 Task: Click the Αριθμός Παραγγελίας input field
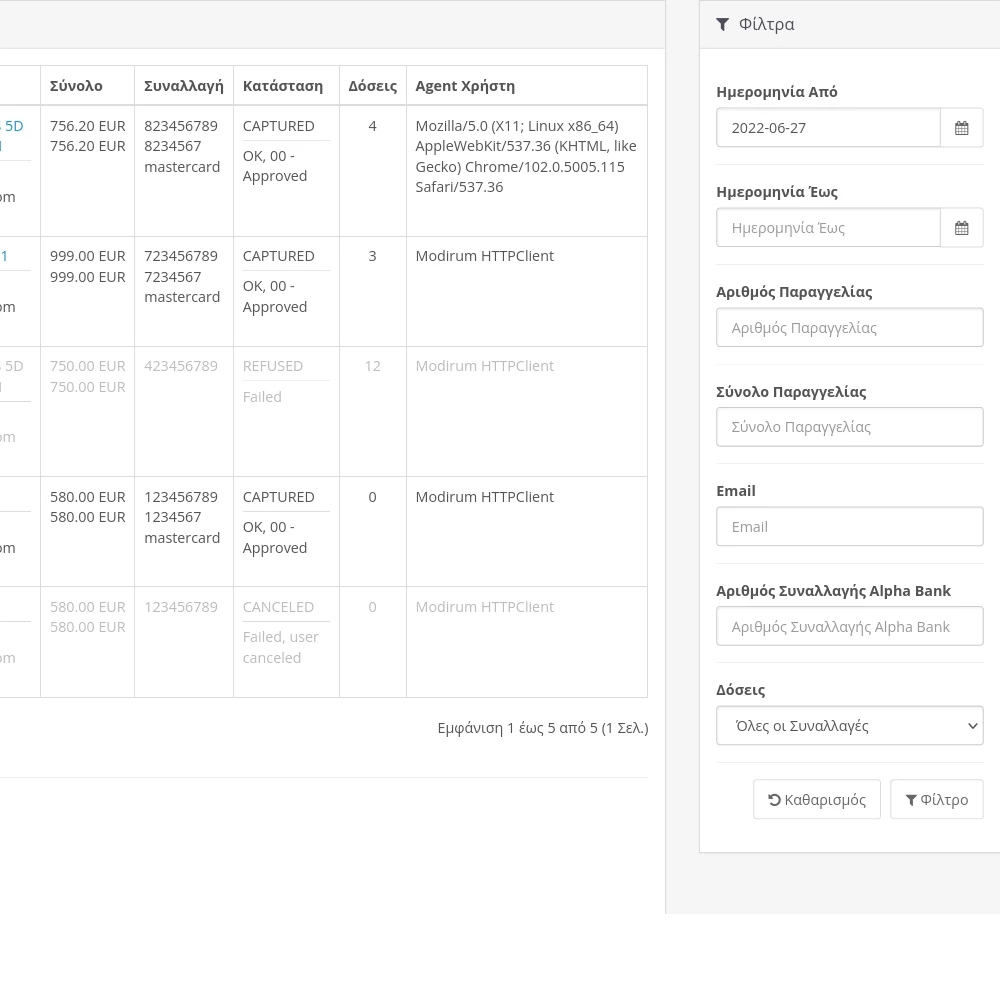pyautogui.click(x=849, y=328)
